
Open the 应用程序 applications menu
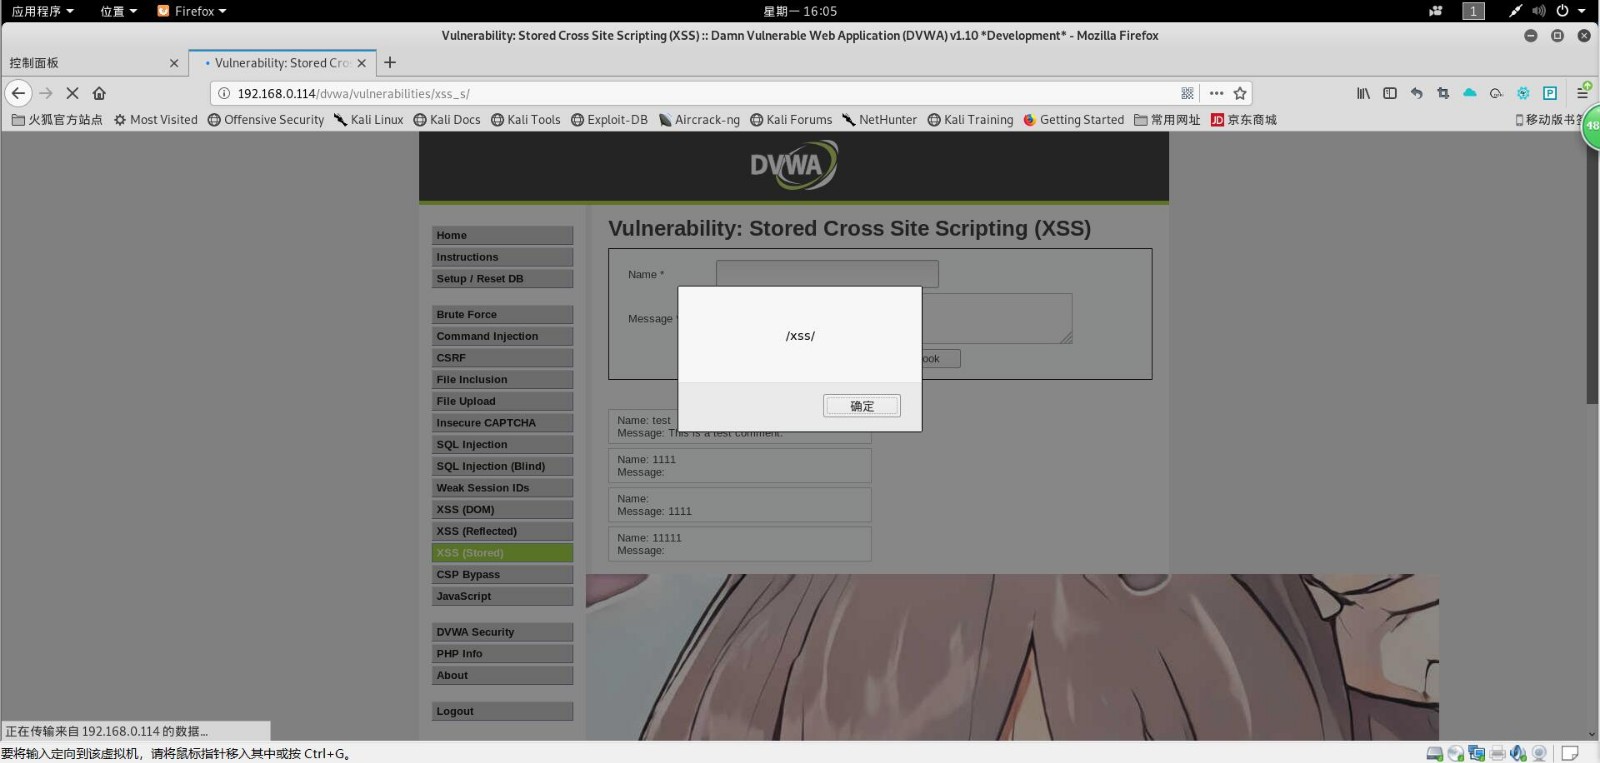coord(42,11)
